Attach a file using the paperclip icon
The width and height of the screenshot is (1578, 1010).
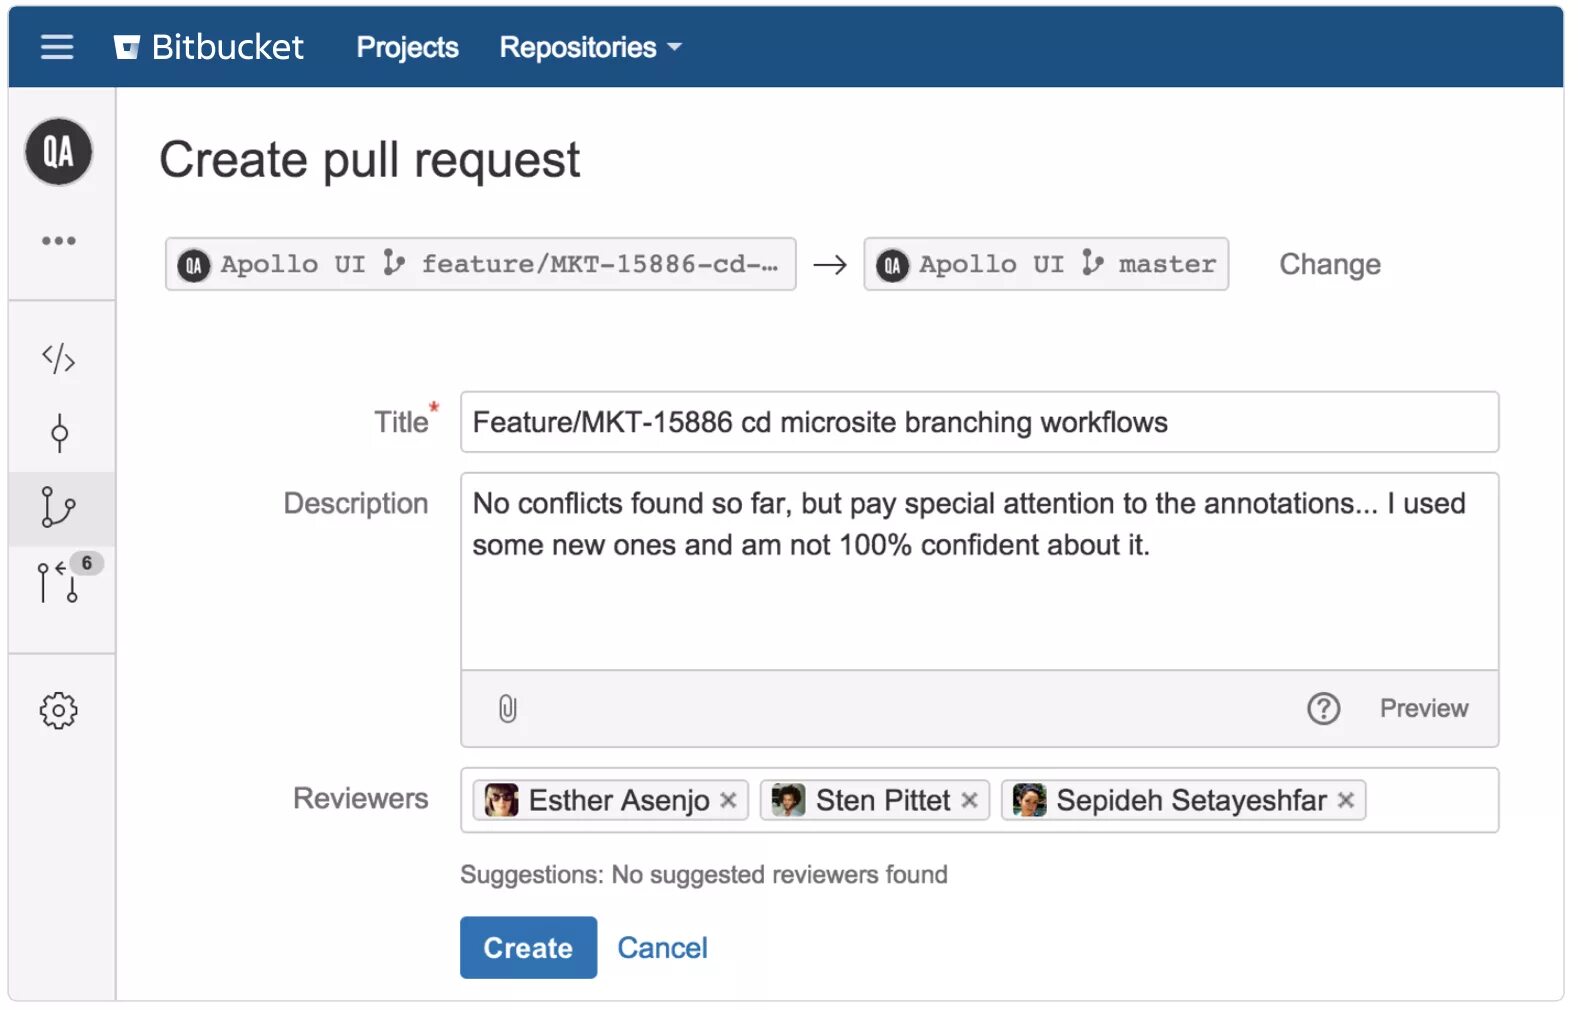(508, 709)
